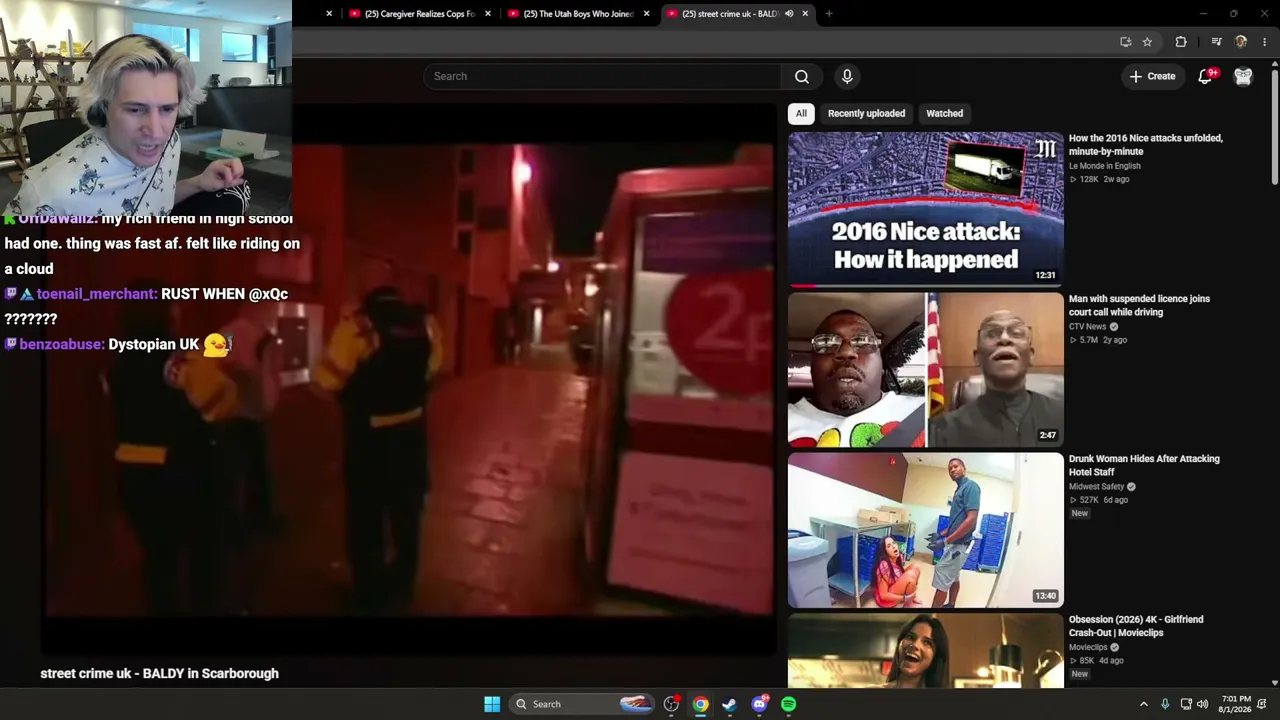
Task: Visit the Movieclips channel
Action: coord(1088,648)
